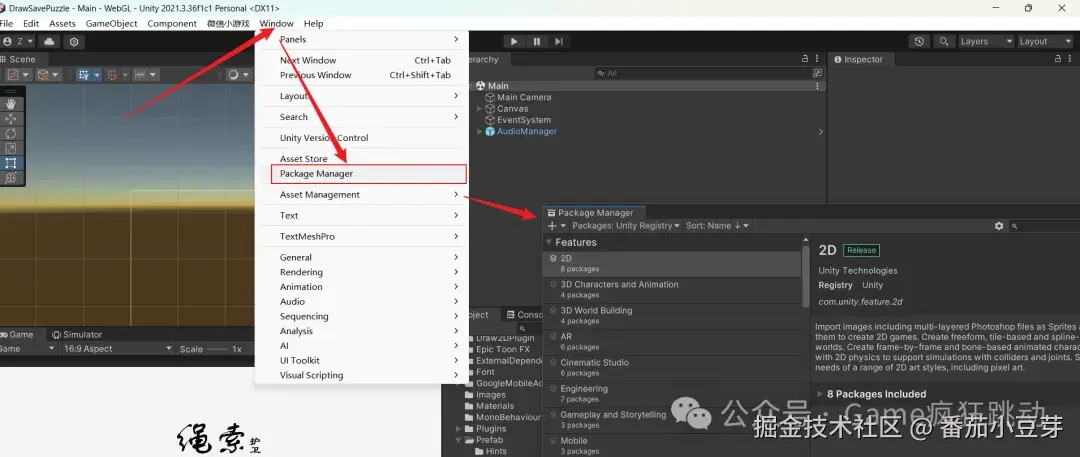Open the Packages: Unity Registry dropdown
Image resolution: width=1080 pixels, height=457 pixels.
coord(625,226)
